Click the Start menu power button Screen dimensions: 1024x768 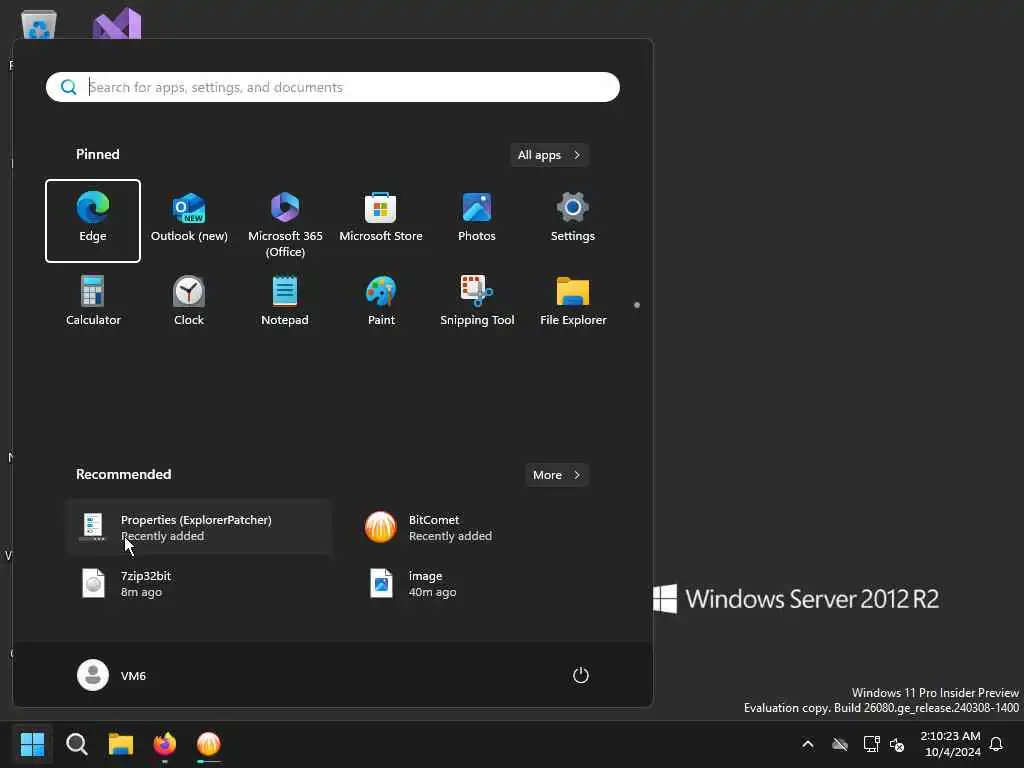581,675
